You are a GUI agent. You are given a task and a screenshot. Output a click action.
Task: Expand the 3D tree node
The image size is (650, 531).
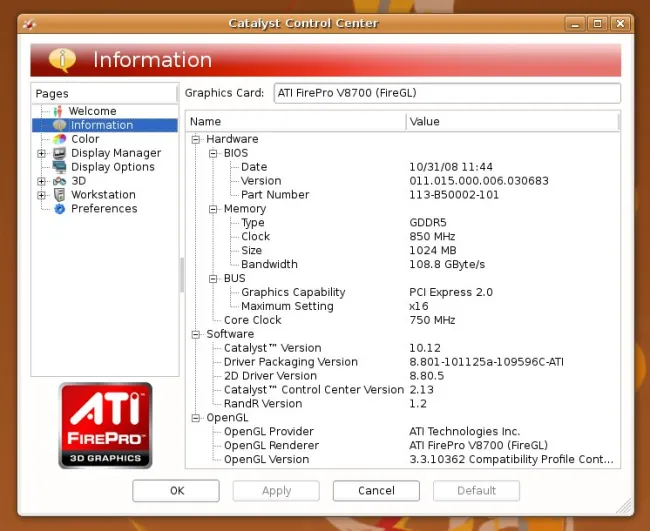41,181
